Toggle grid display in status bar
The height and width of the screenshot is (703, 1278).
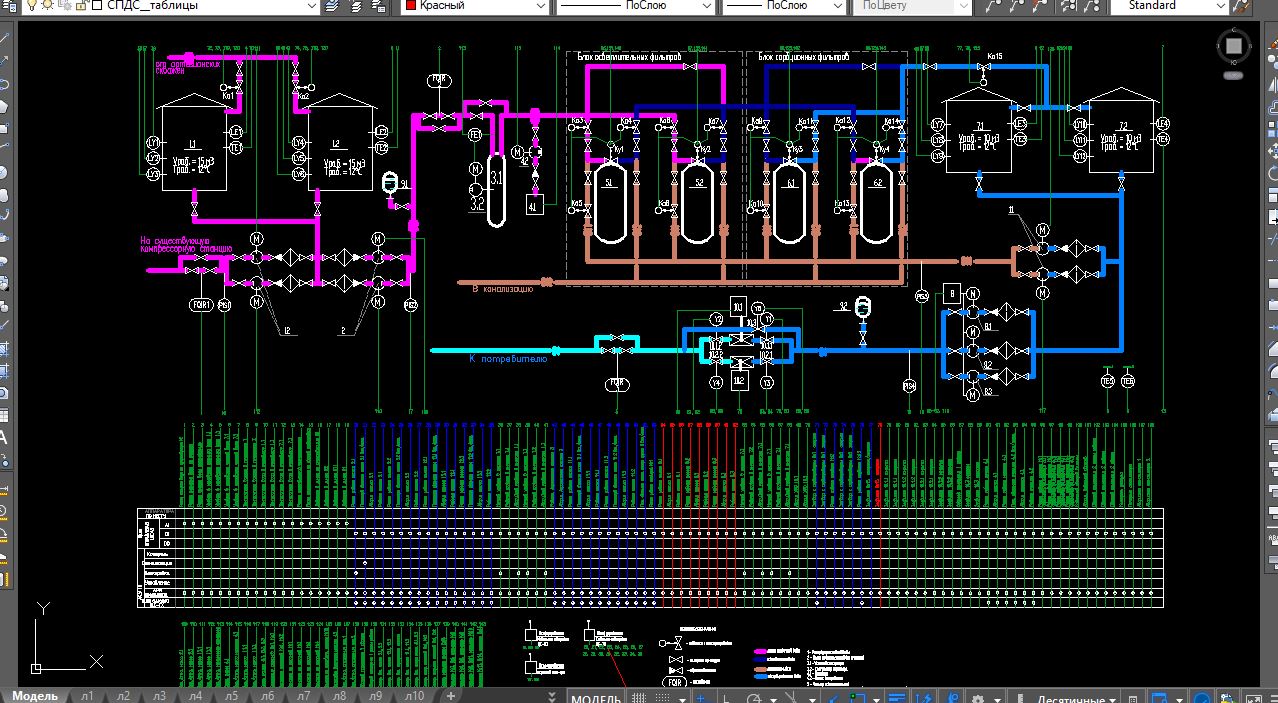tap(638, 698)
